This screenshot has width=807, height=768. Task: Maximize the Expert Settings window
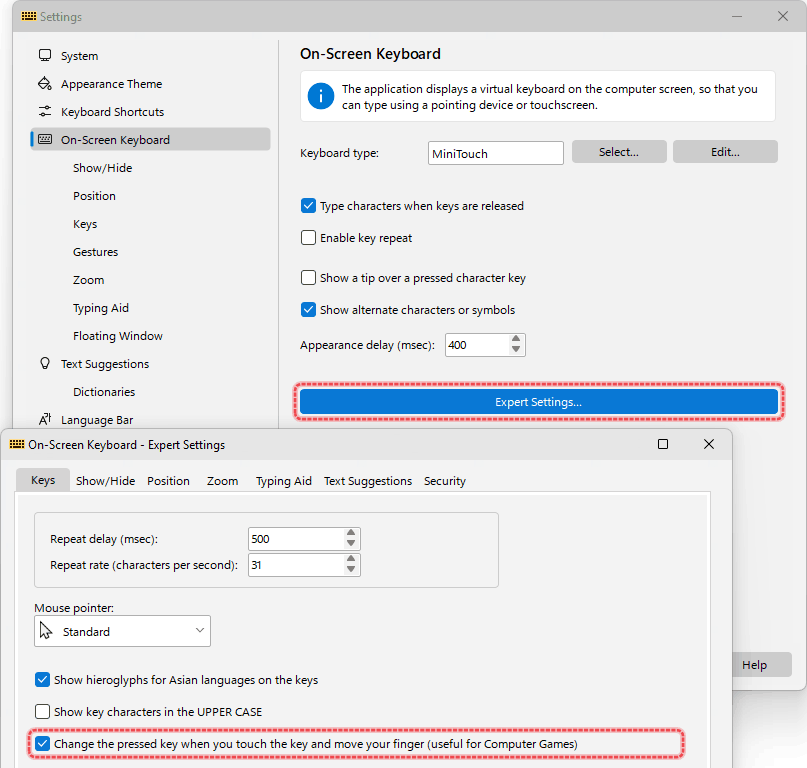[663, 444]
